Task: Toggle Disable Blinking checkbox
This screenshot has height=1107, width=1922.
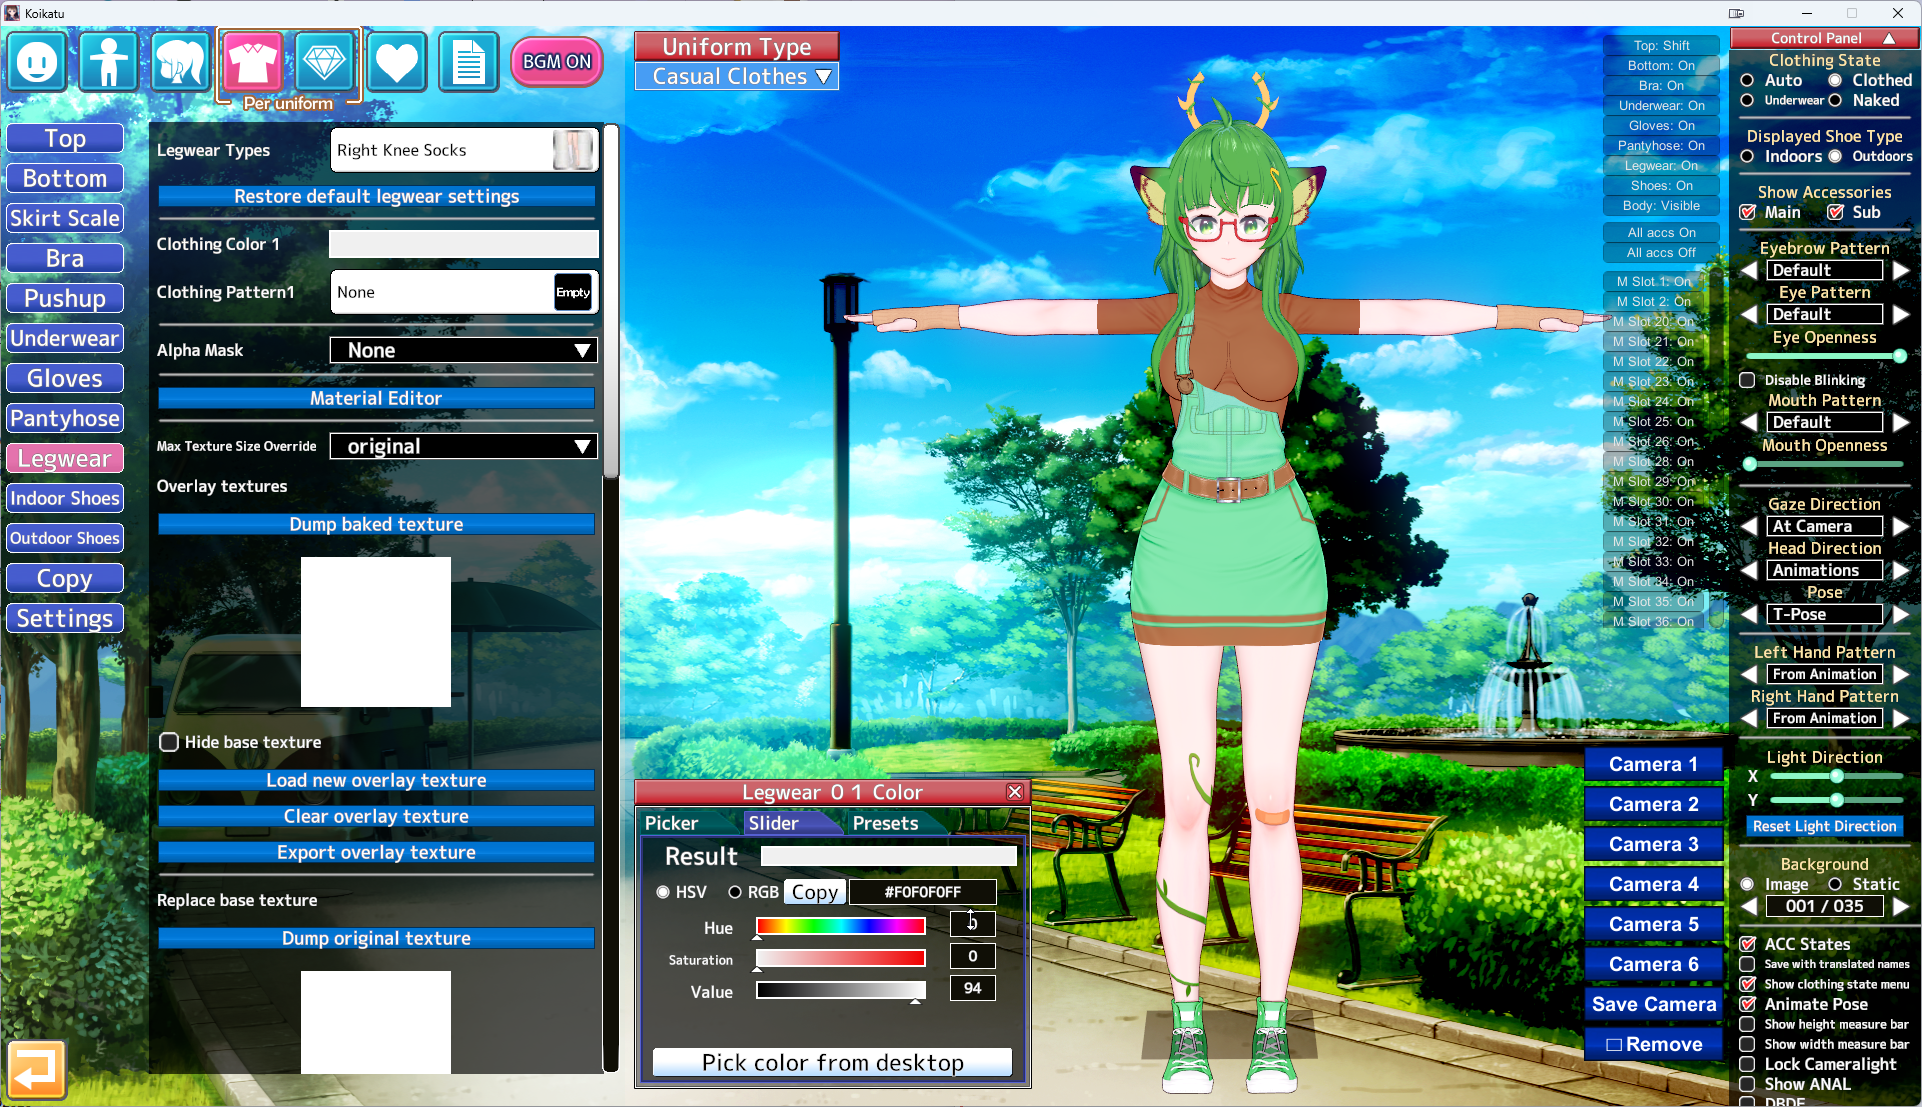Action: pyautogui.click(x=1747, y=380)
